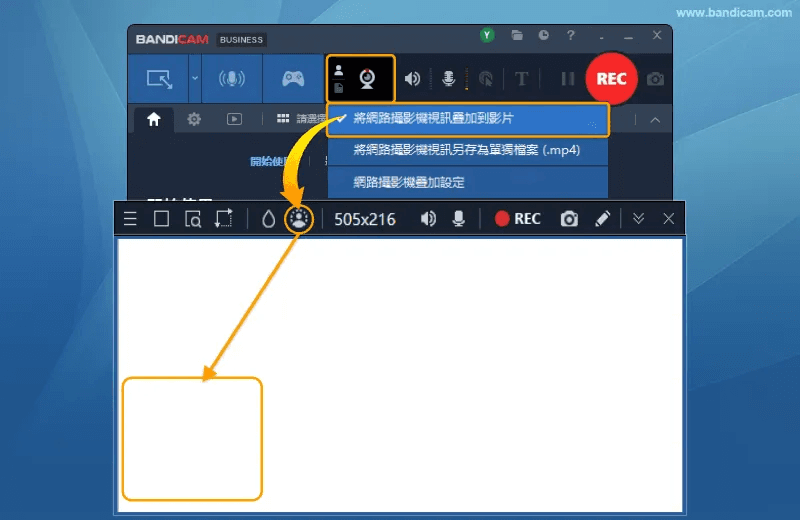Open the hamburger menu in recording bar
Screen dimensions: 800x520
click(x=130, y=219)
